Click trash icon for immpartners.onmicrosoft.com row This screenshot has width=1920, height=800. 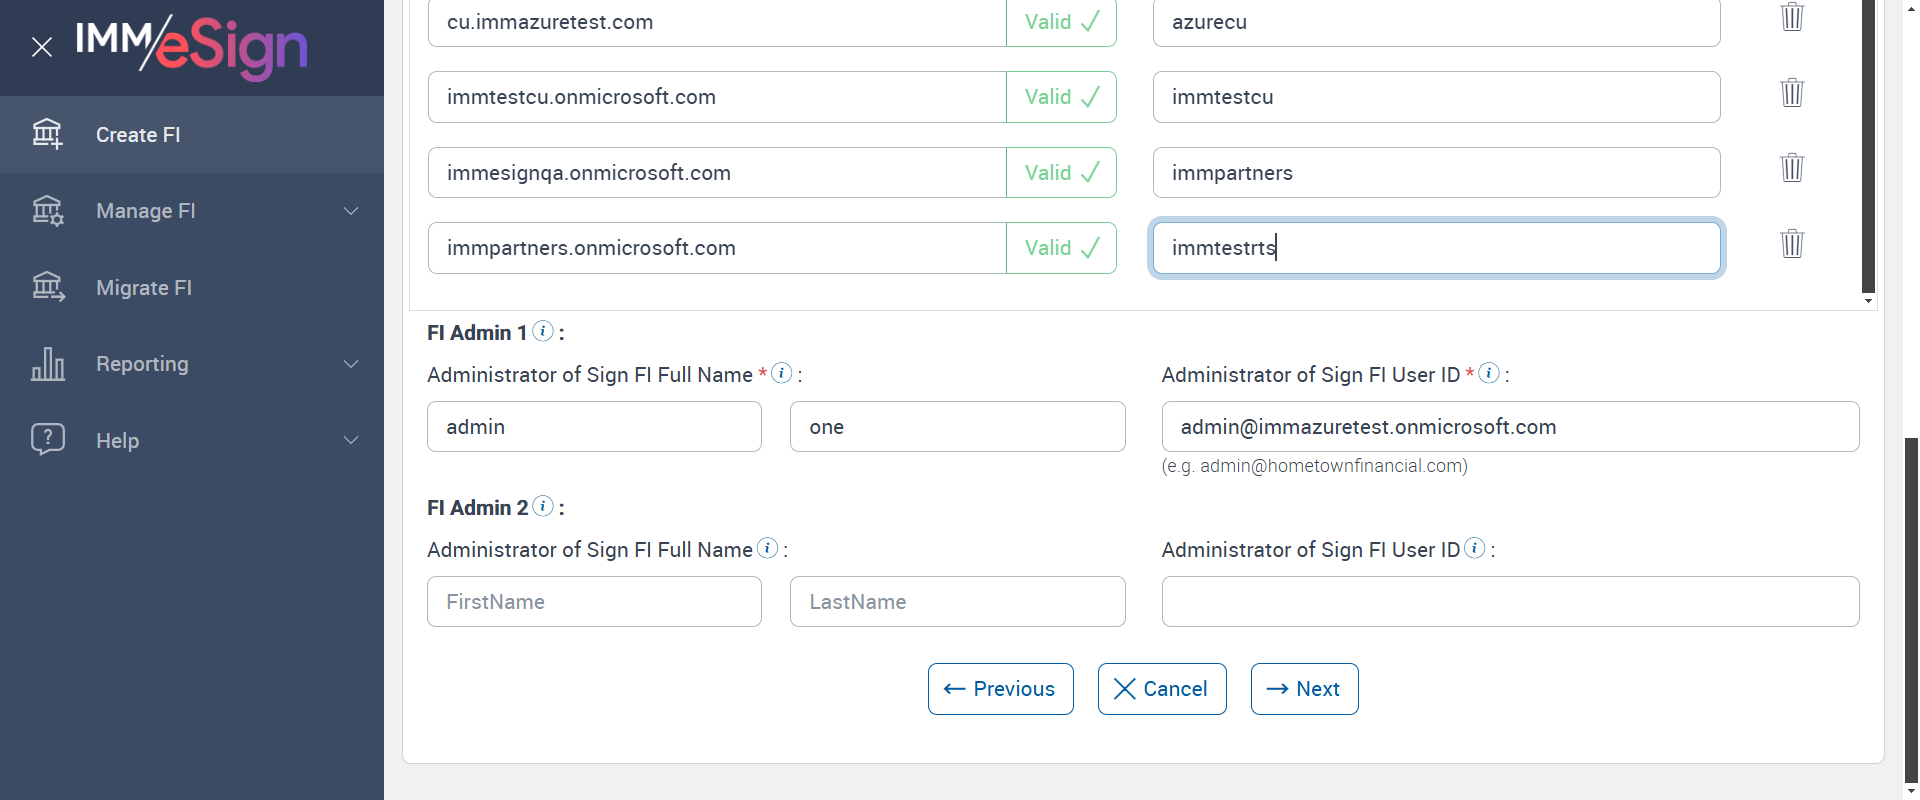pos(1792,244)
